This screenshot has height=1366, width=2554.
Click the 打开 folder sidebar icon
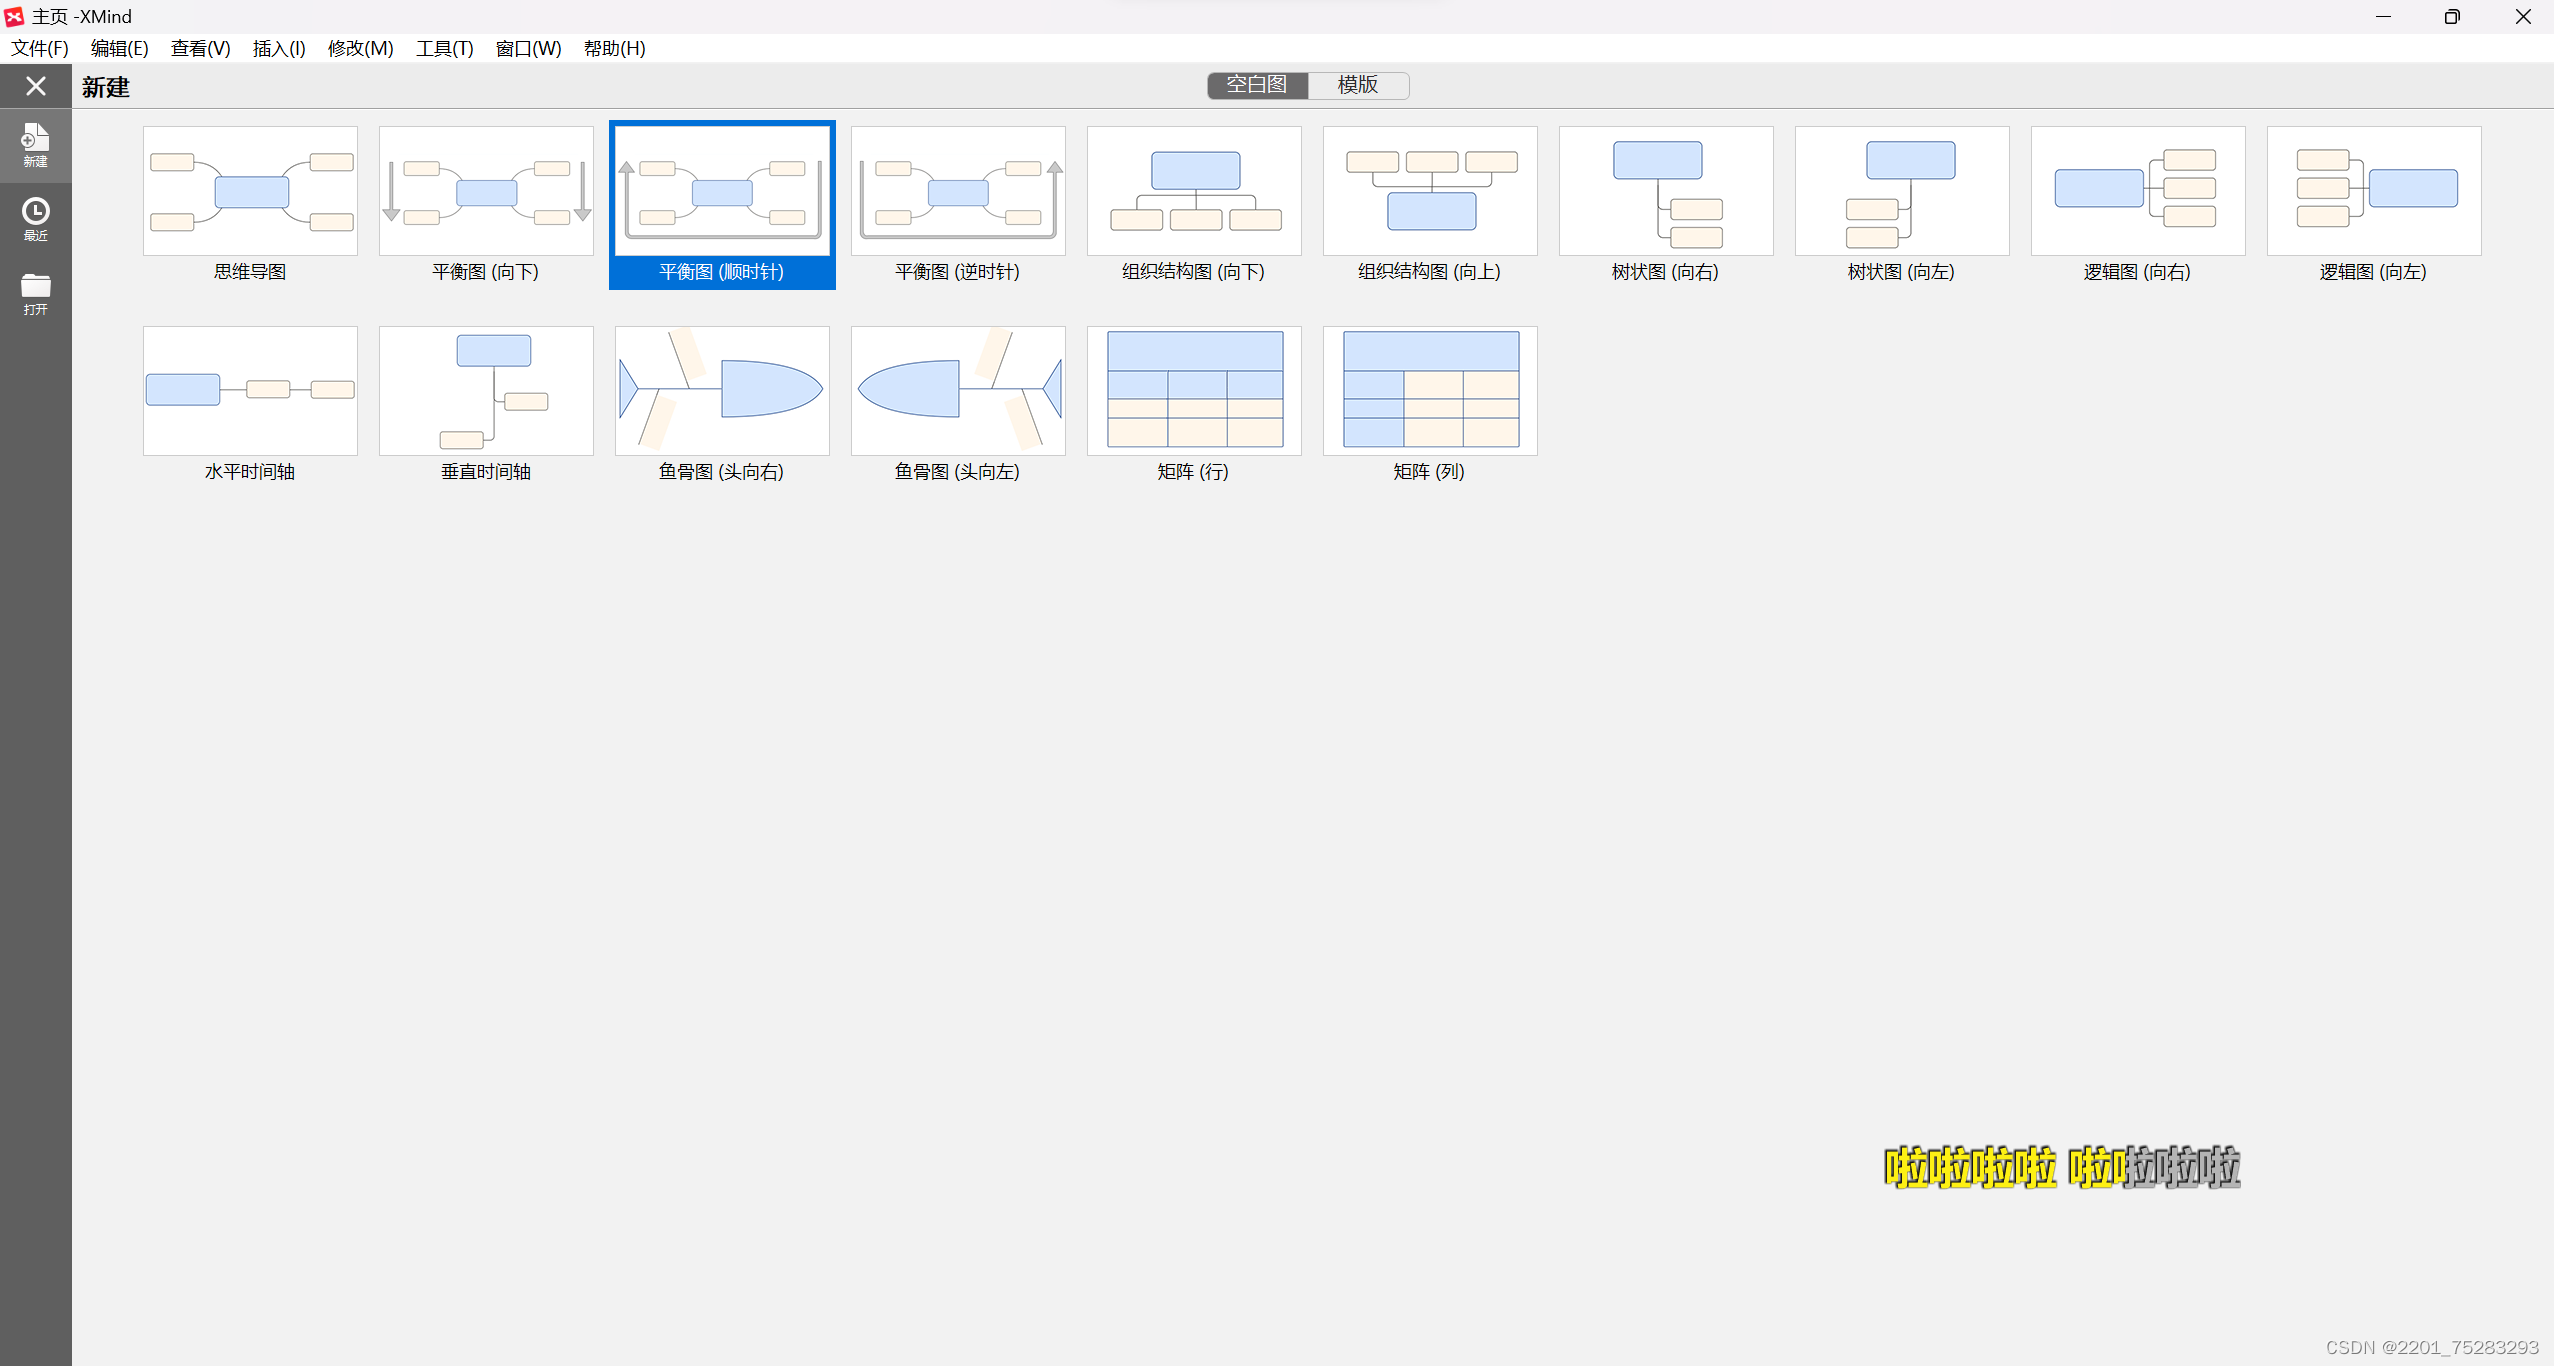coord(35,294)
